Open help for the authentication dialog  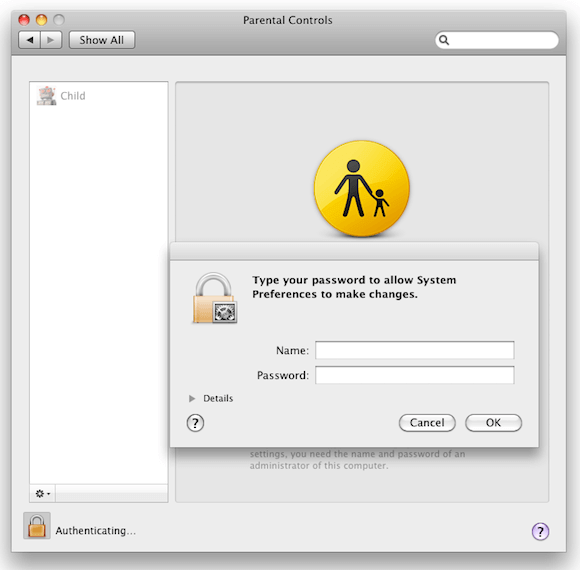tap(195, 423)
